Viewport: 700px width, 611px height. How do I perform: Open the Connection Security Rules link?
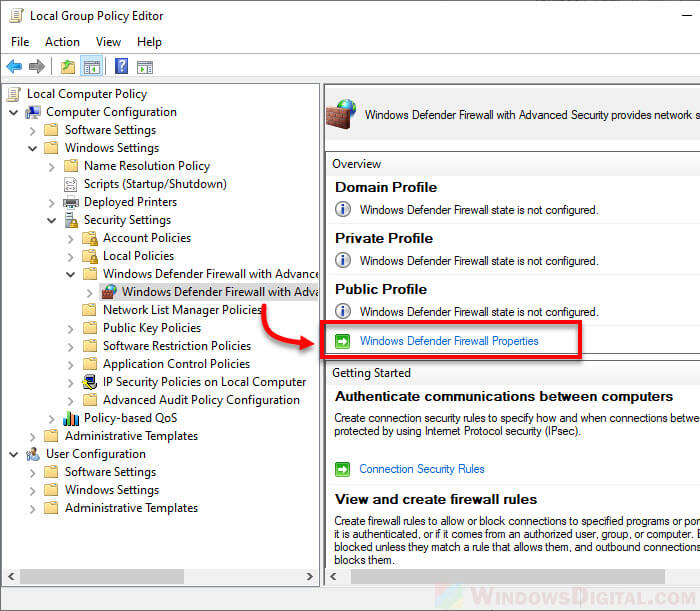[x=421, y=469]
